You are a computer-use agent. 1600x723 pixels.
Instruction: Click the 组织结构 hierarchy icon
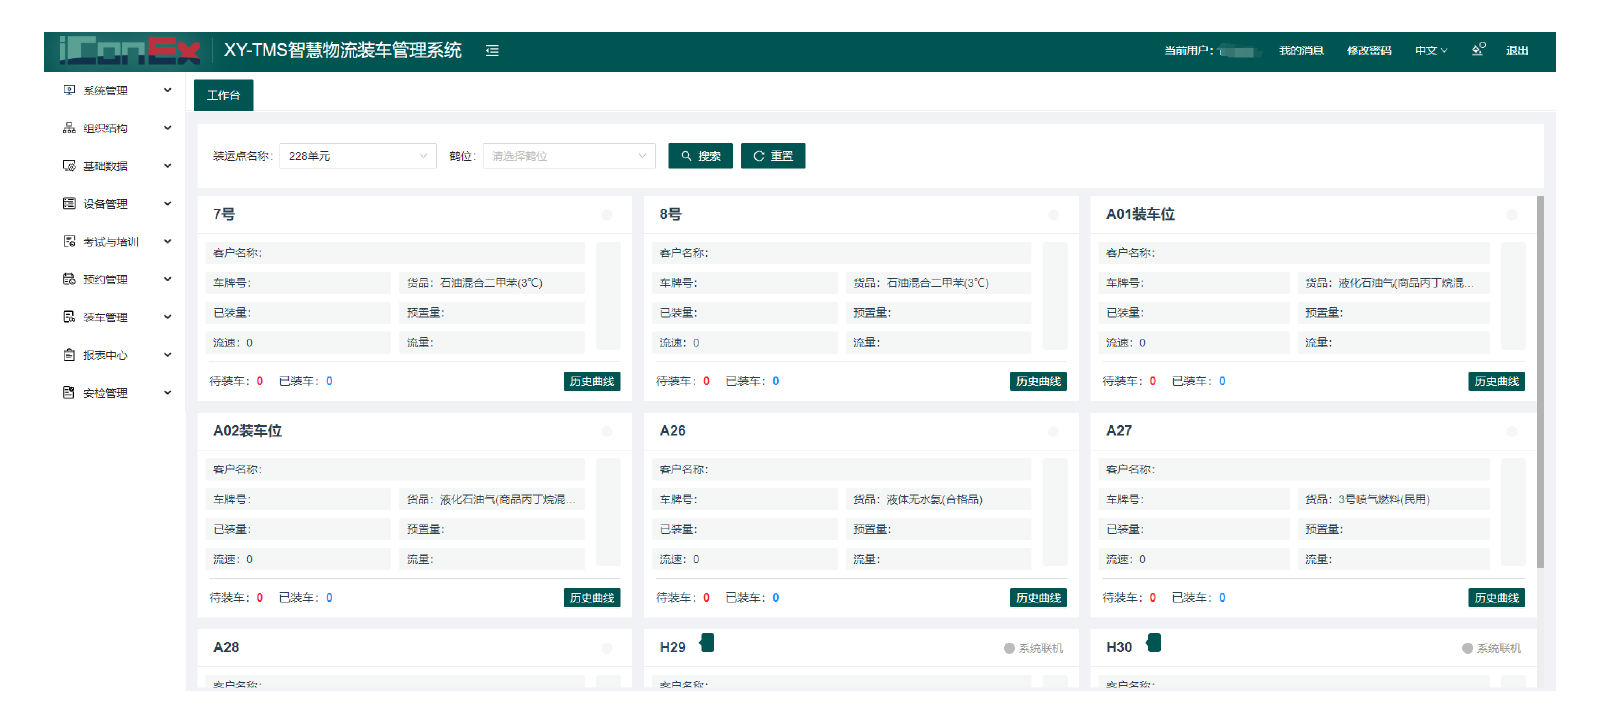pyautogui.click(x=69, y=128)
